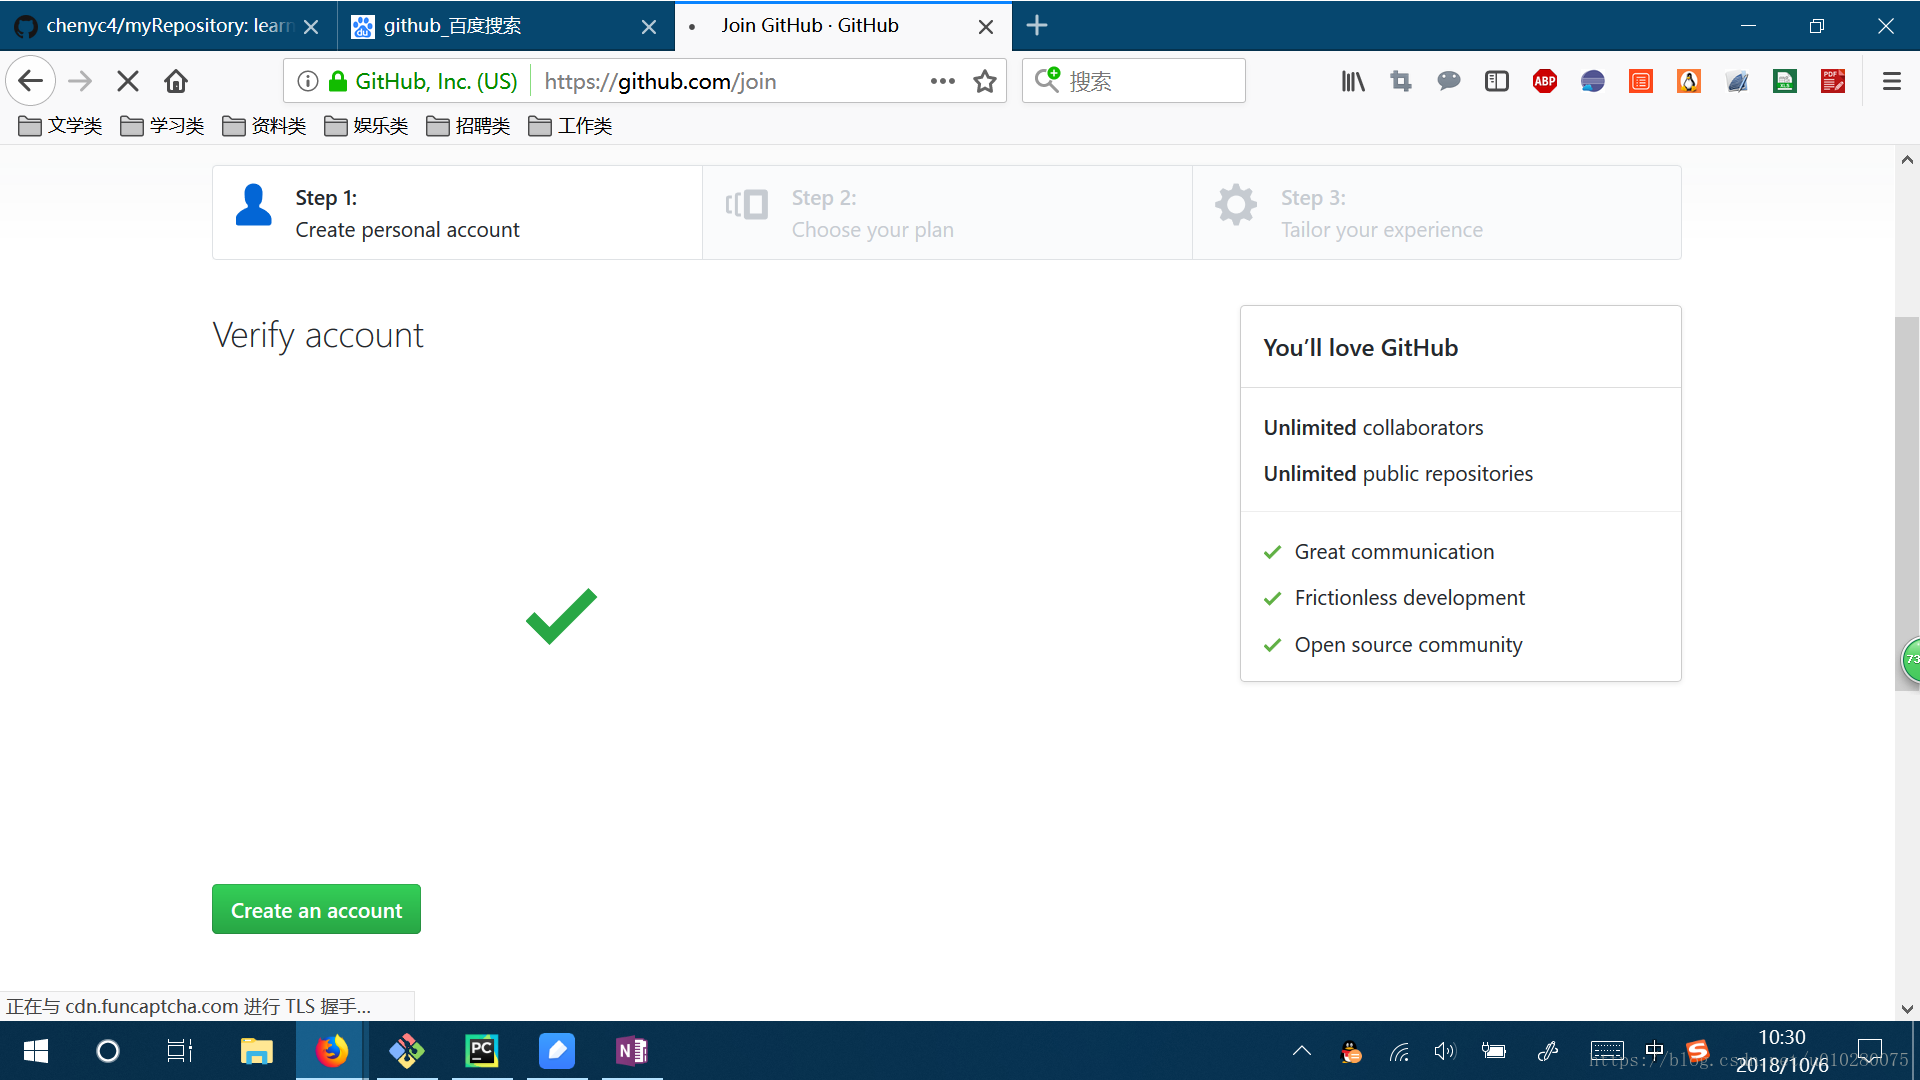Click the Frictionless development item
Viewport: 1920px width, 1080px height.
click(x=1409, y=597)
